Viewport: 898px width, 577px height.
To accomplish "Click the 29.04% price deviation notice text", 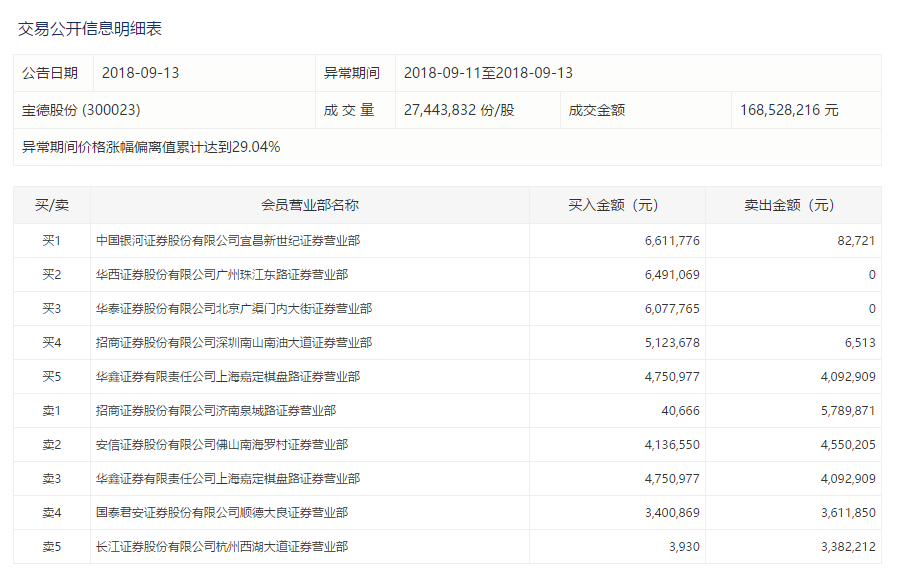I will pos(151,147).
